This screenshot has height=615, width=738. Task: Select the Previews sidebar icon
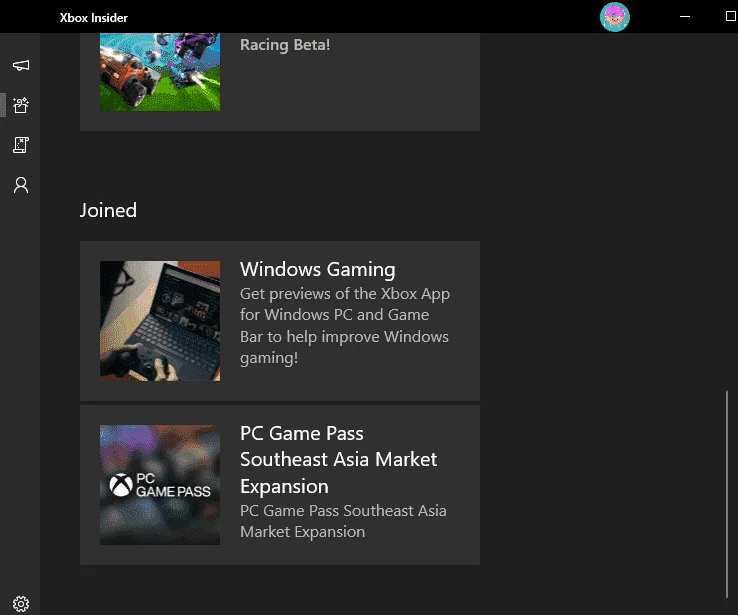point(21,105)
